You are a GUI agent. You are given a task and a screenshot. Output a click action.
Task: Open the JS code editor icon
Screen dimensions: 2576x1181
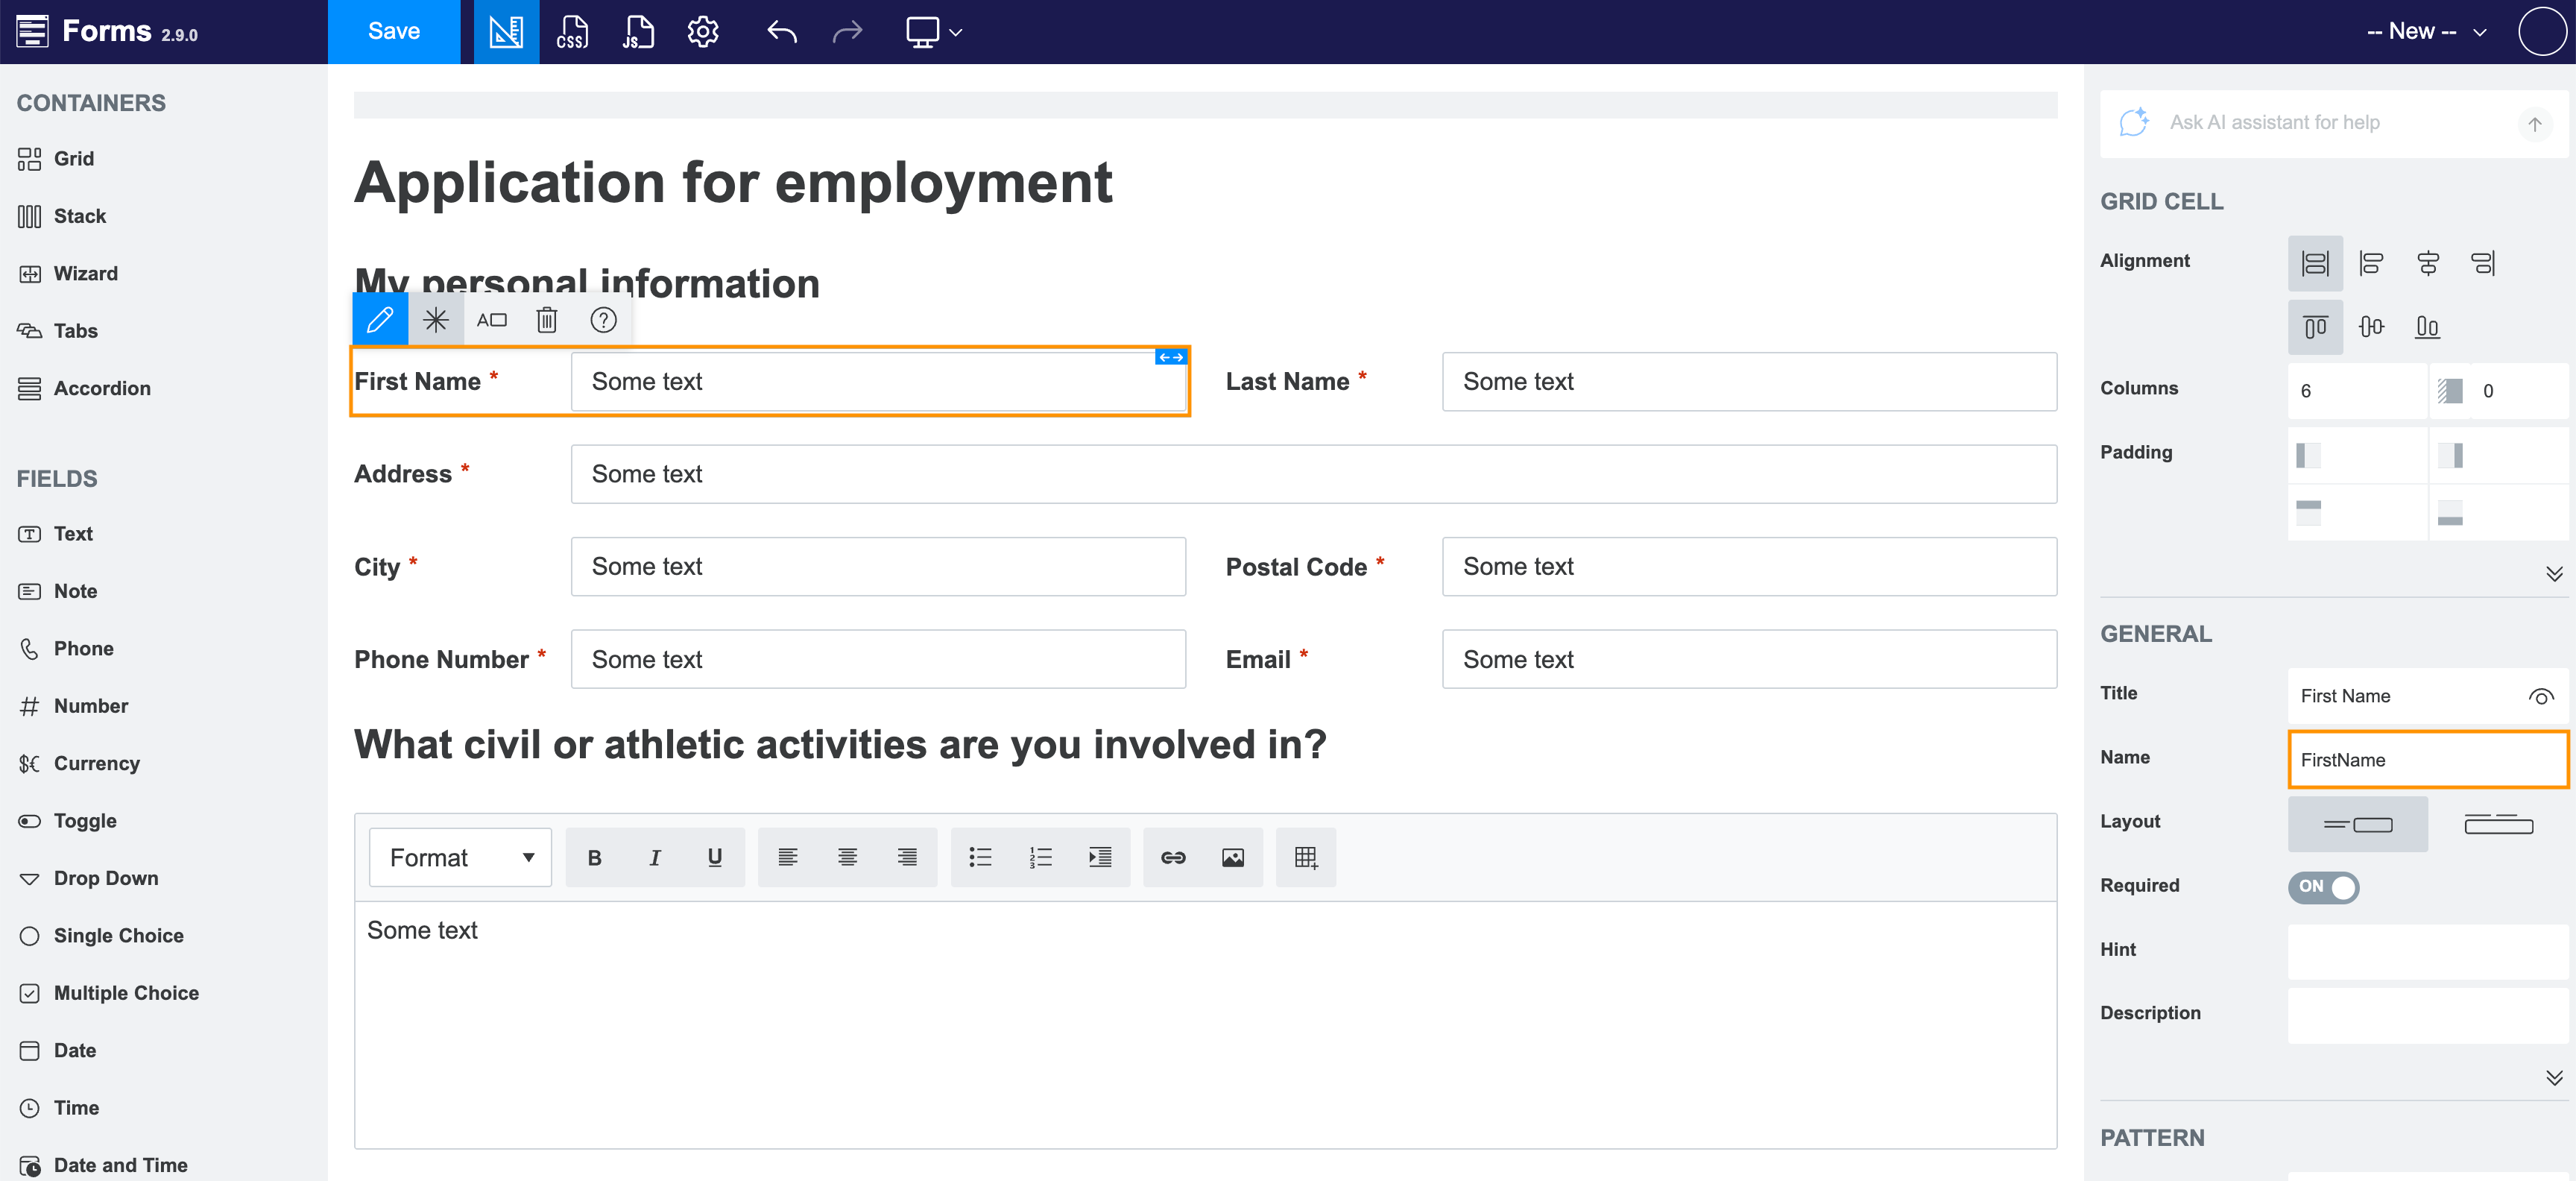(x=637, y=32)
